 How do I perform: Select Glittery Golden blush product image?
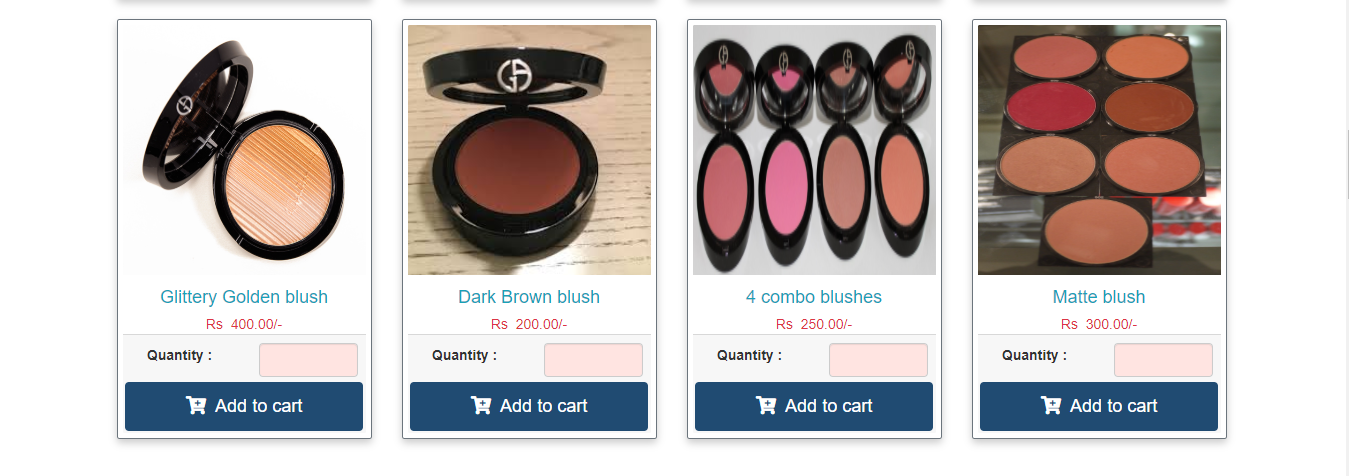pos(244,150)
